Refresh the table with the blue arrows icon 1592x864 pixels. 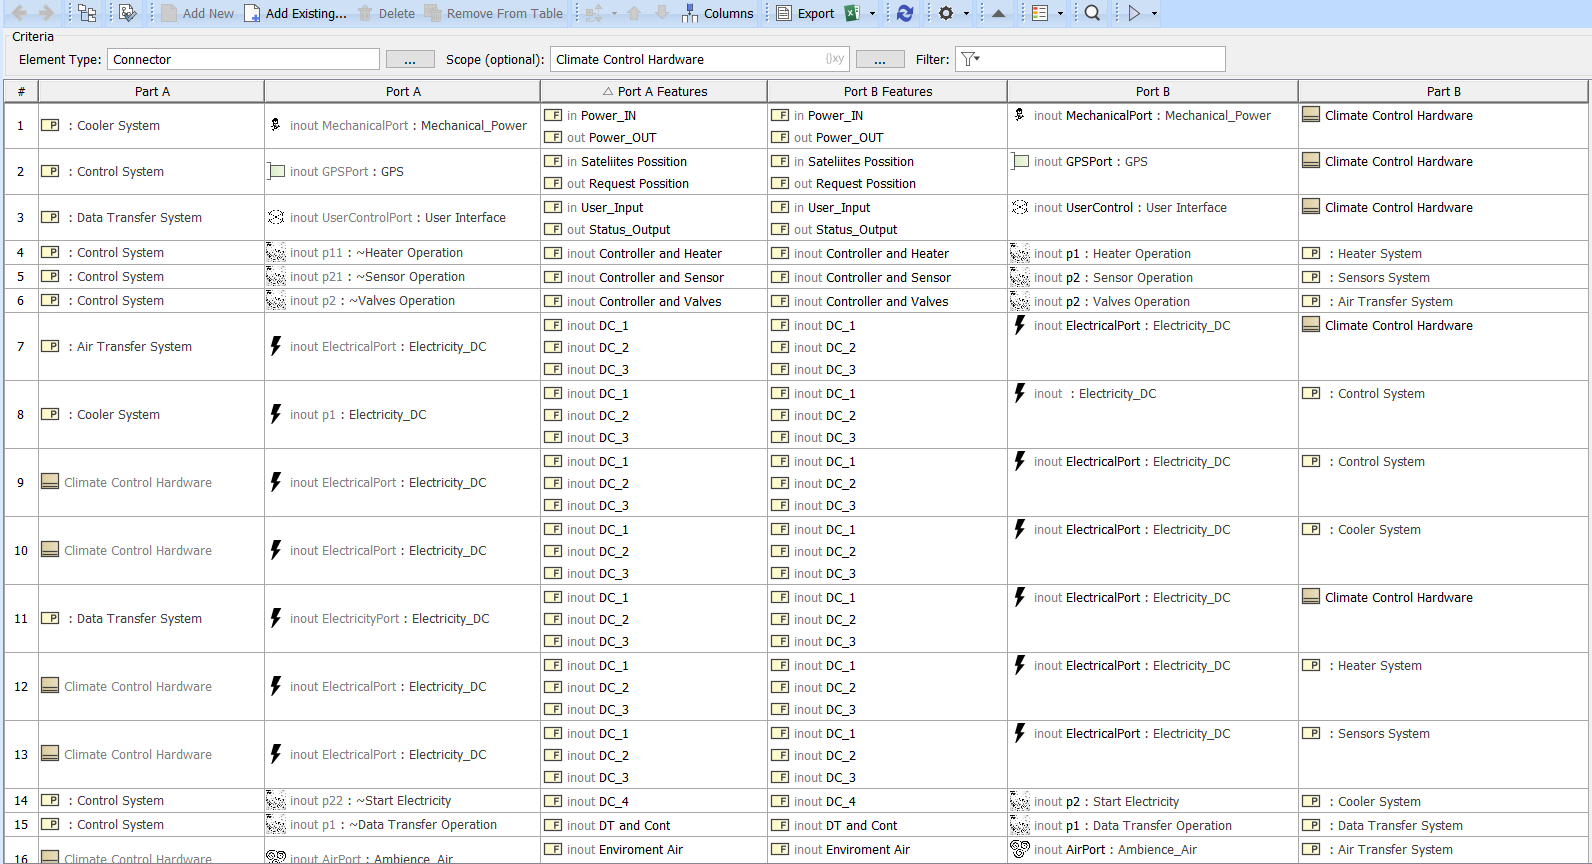(905, 13)
